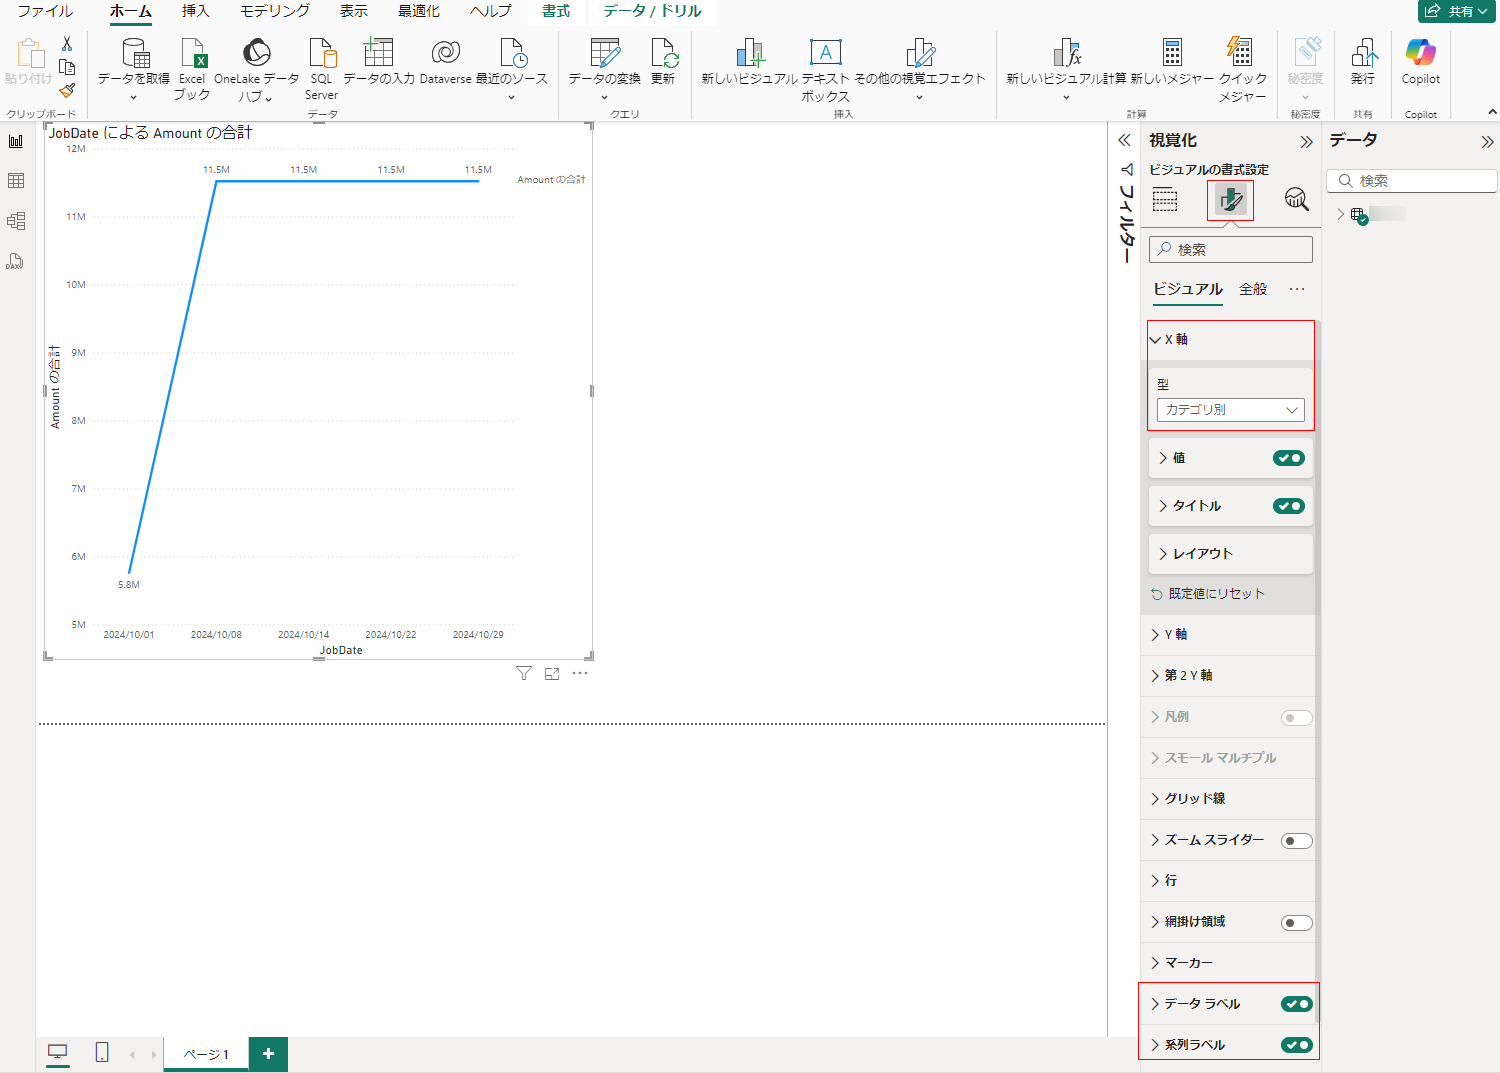This screenshot has height=1073, width=1500.
Task: Expand the グリッド線 section
Action: click(x=1194, y=799)
